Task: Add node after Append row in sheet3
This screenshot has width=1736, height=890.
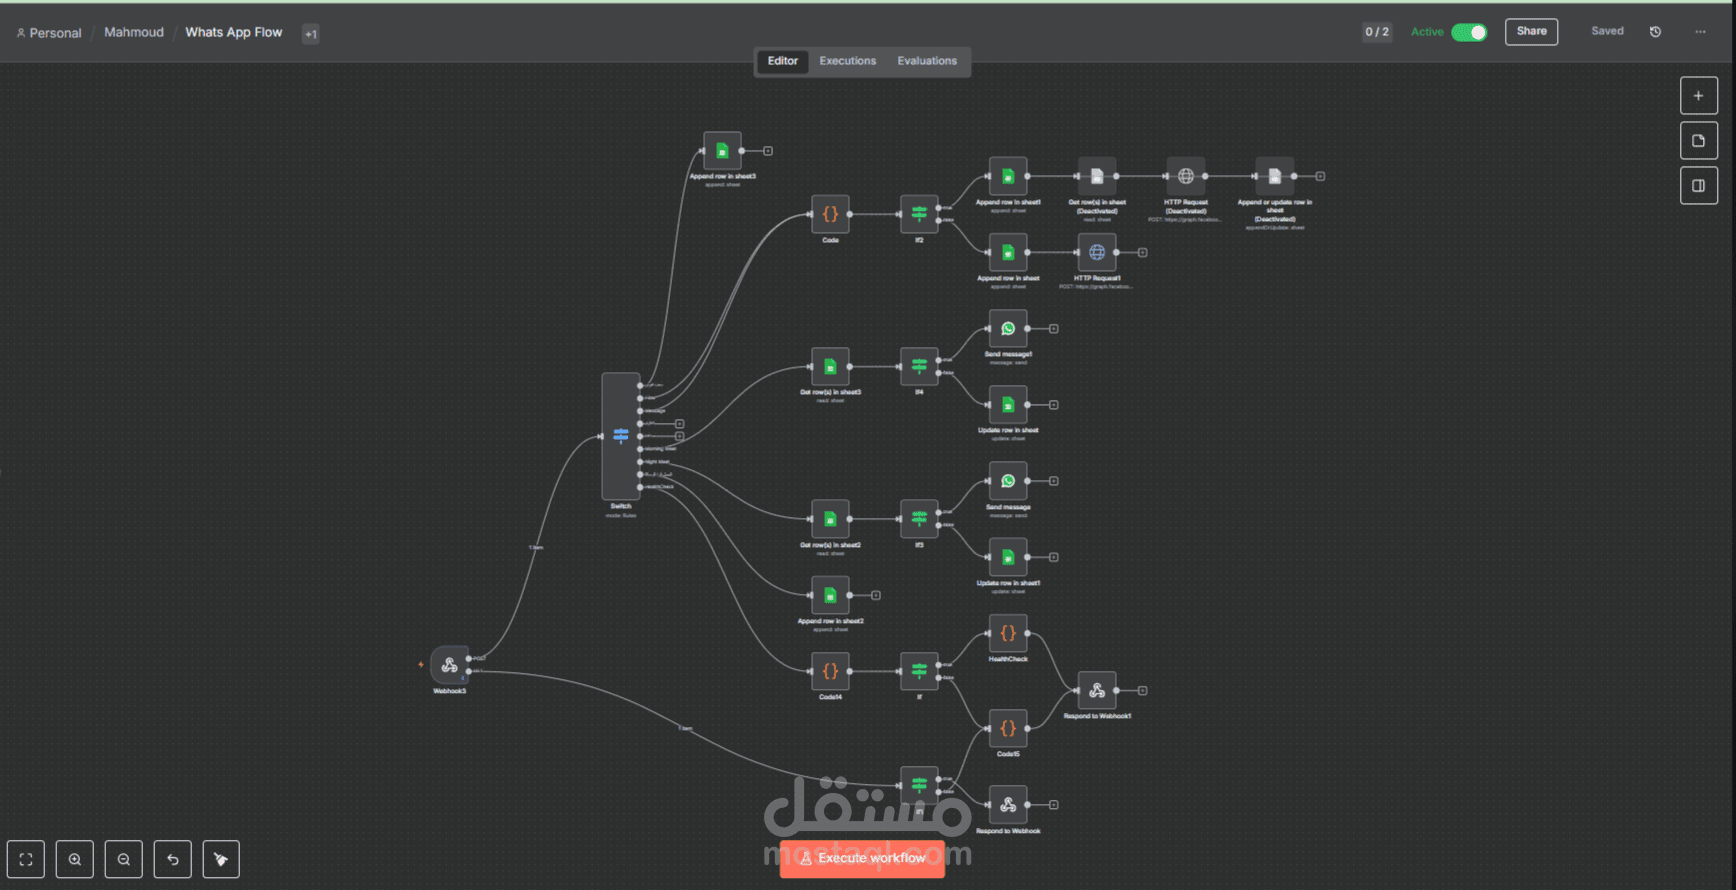Action: pos(768,151)
